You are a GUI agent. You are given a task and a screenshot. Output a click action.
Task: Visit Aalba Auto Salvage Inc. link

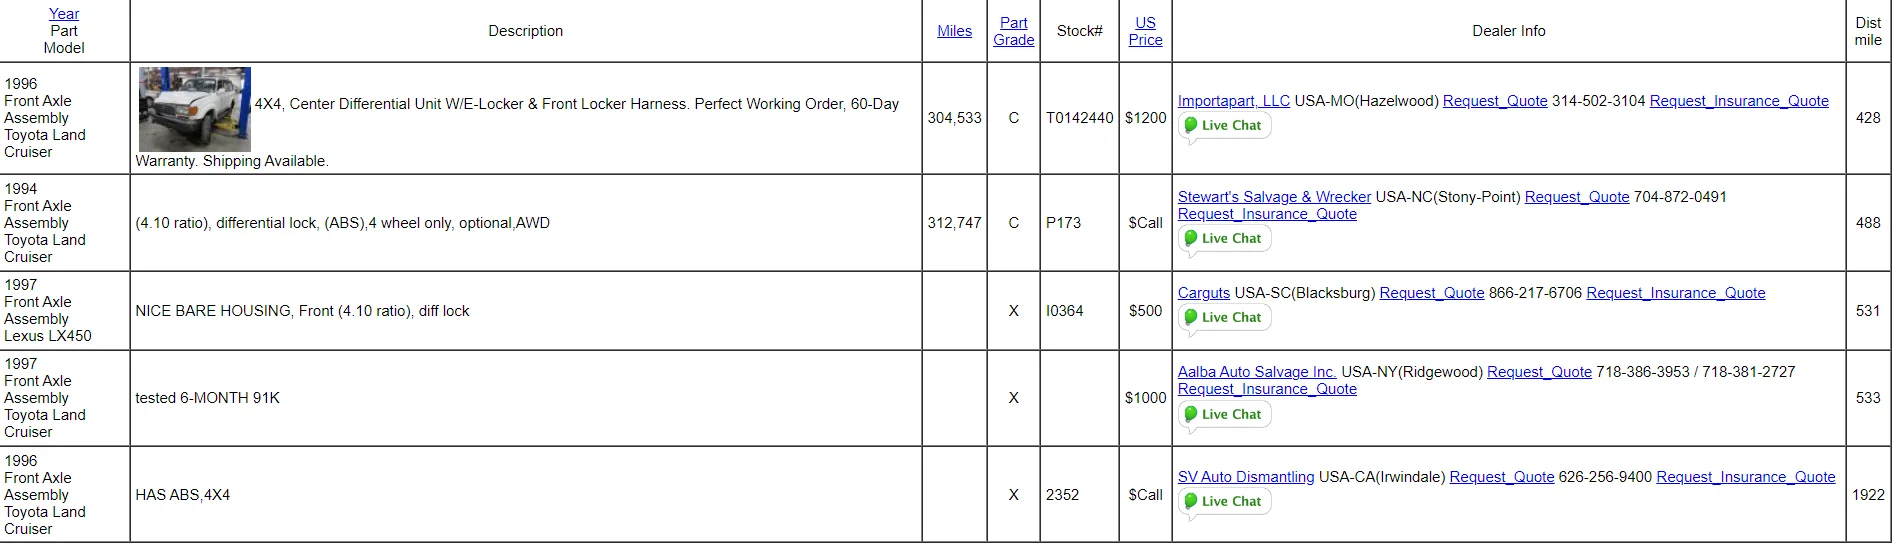[1256, 372]
